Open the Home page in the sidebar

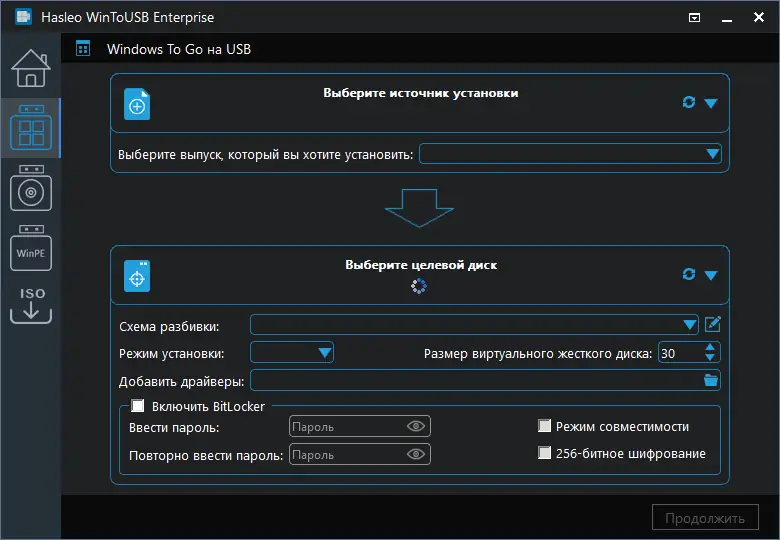pos(31,68)
